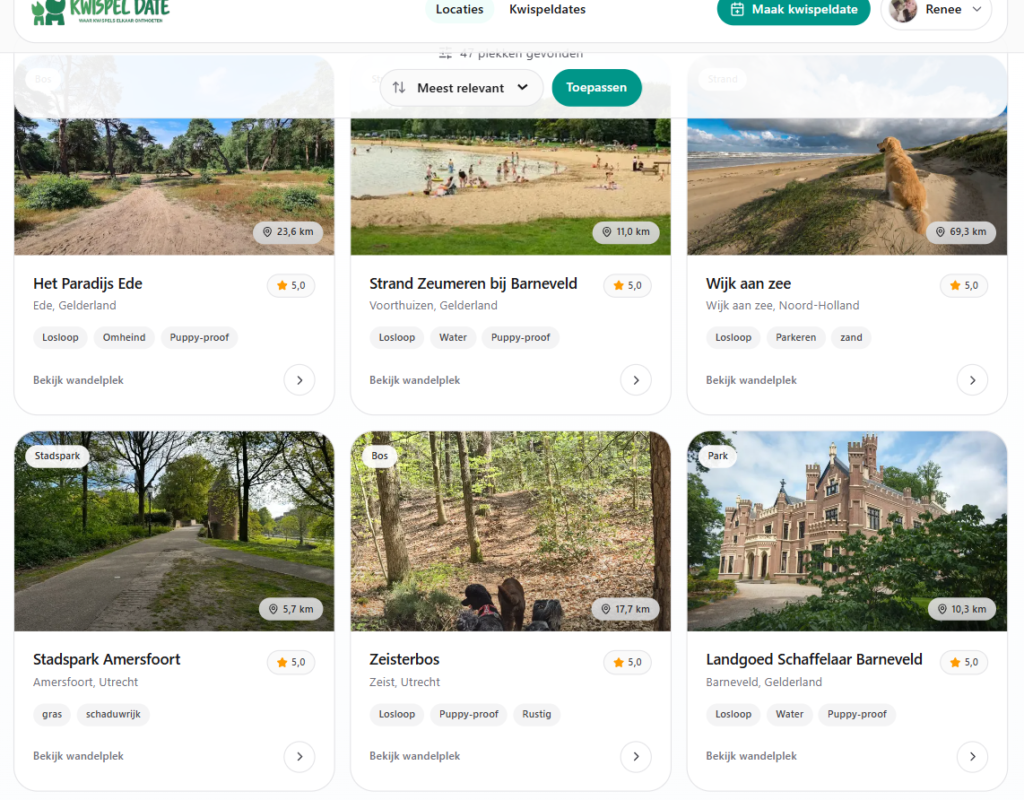The width and height of the screenshot is (1024, 800).
Task: Open Renee's profile avatar
Action: pyautogui.click(x=903, y=10)
